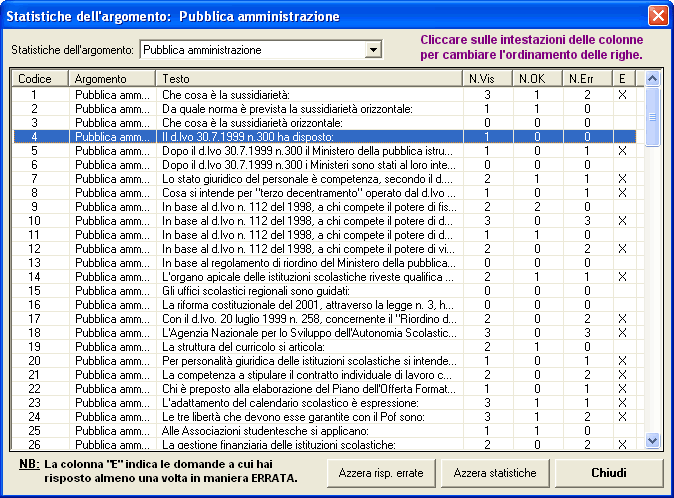Open the Statistiche dell'argomento dropdown arrow
Screen dimensions: 674x498
click(373, 49)
